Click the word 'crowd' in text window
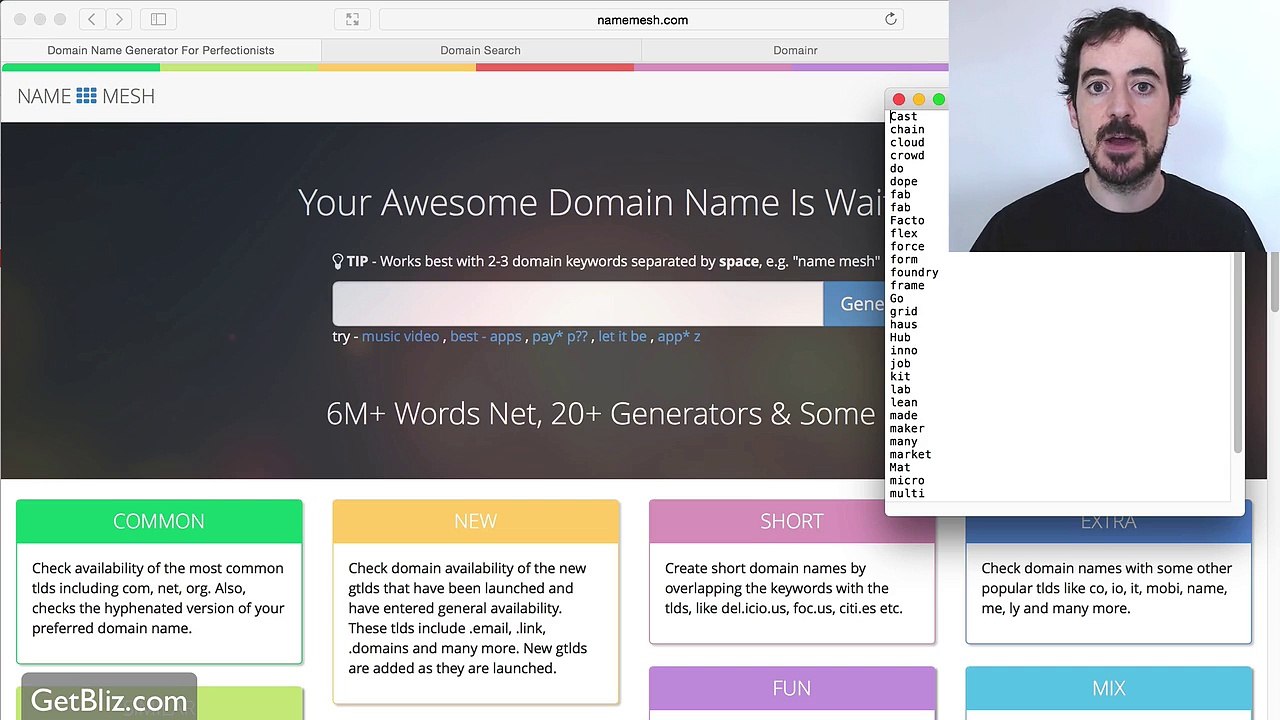 pyautogui.click(x=907, y=155)
